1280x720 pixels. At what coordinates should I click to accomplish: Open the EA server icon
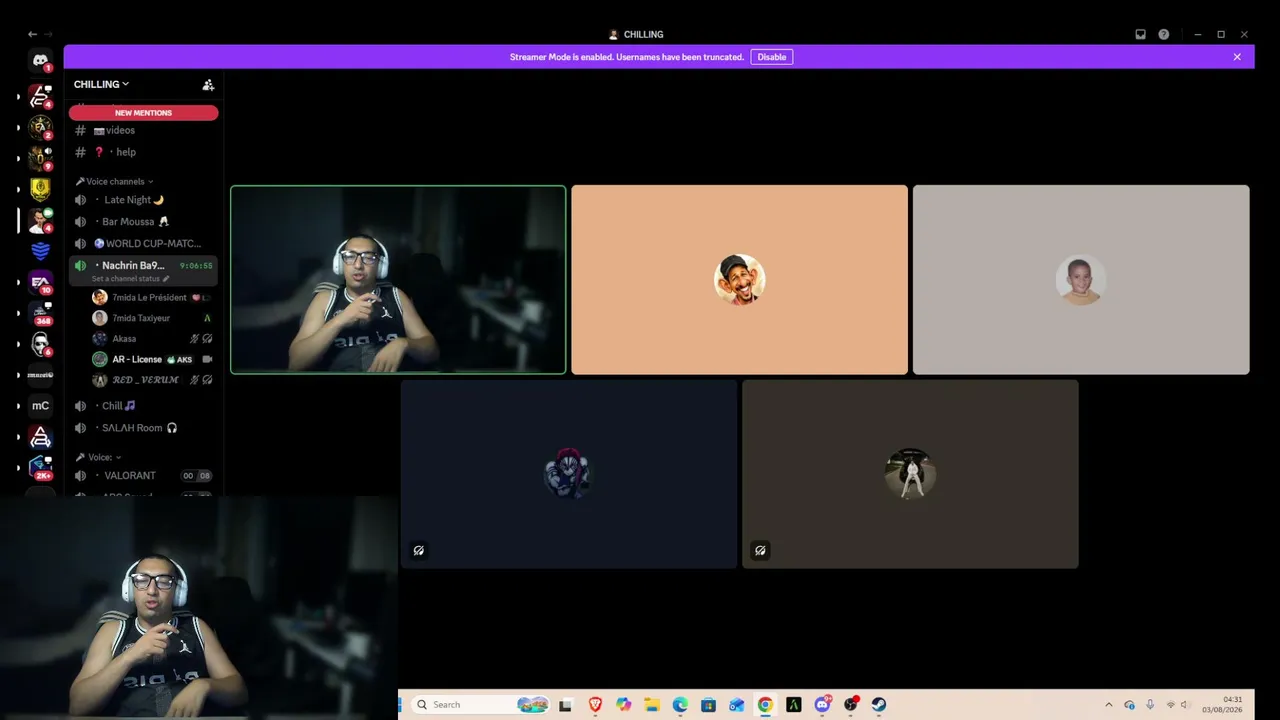[x=40, y=282]
